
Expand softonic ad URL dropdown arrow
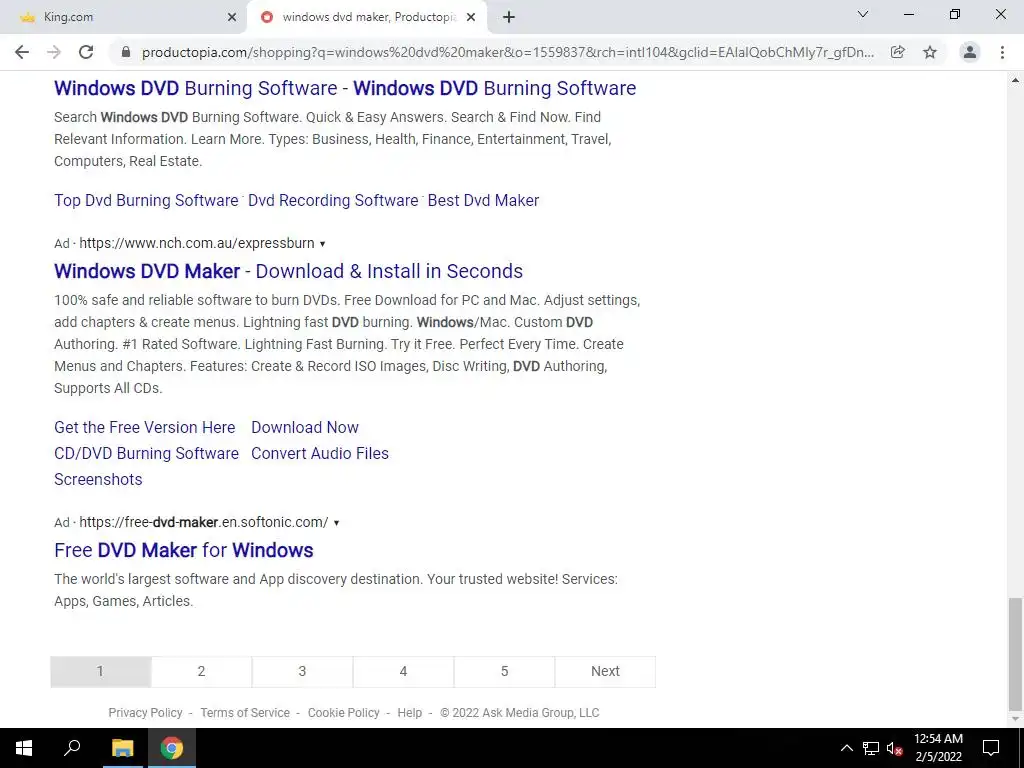pos(336,522)
